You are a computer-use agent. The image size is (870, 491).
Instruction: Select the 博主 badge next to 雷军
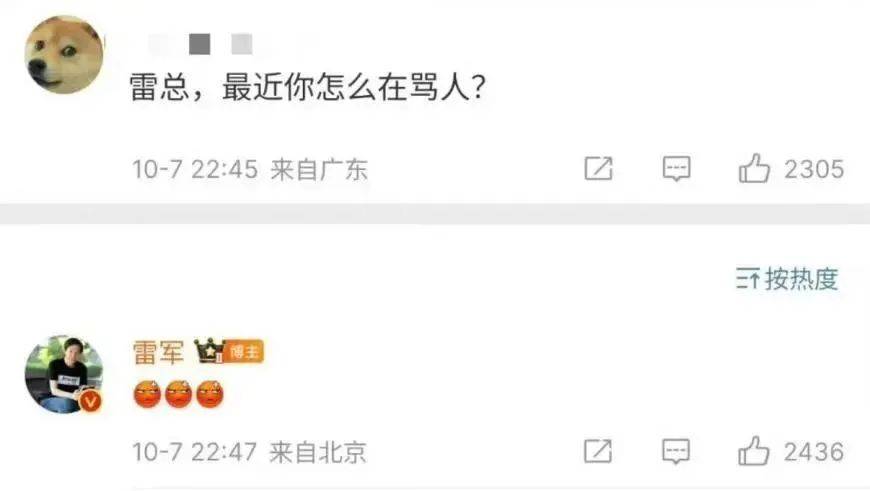(245, 351)
